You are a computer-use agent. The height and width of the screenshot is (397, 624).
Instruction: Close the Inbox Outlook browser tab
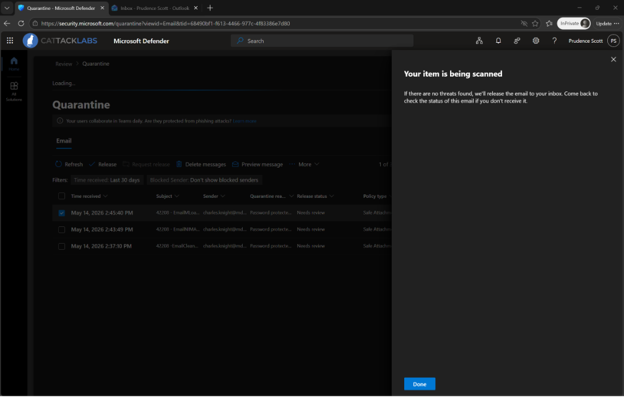196,8
